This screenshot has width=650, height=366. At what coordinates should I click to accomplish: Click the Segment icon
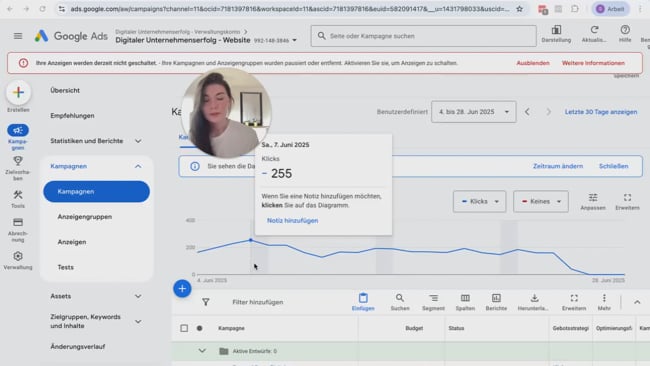coord(433,298)
